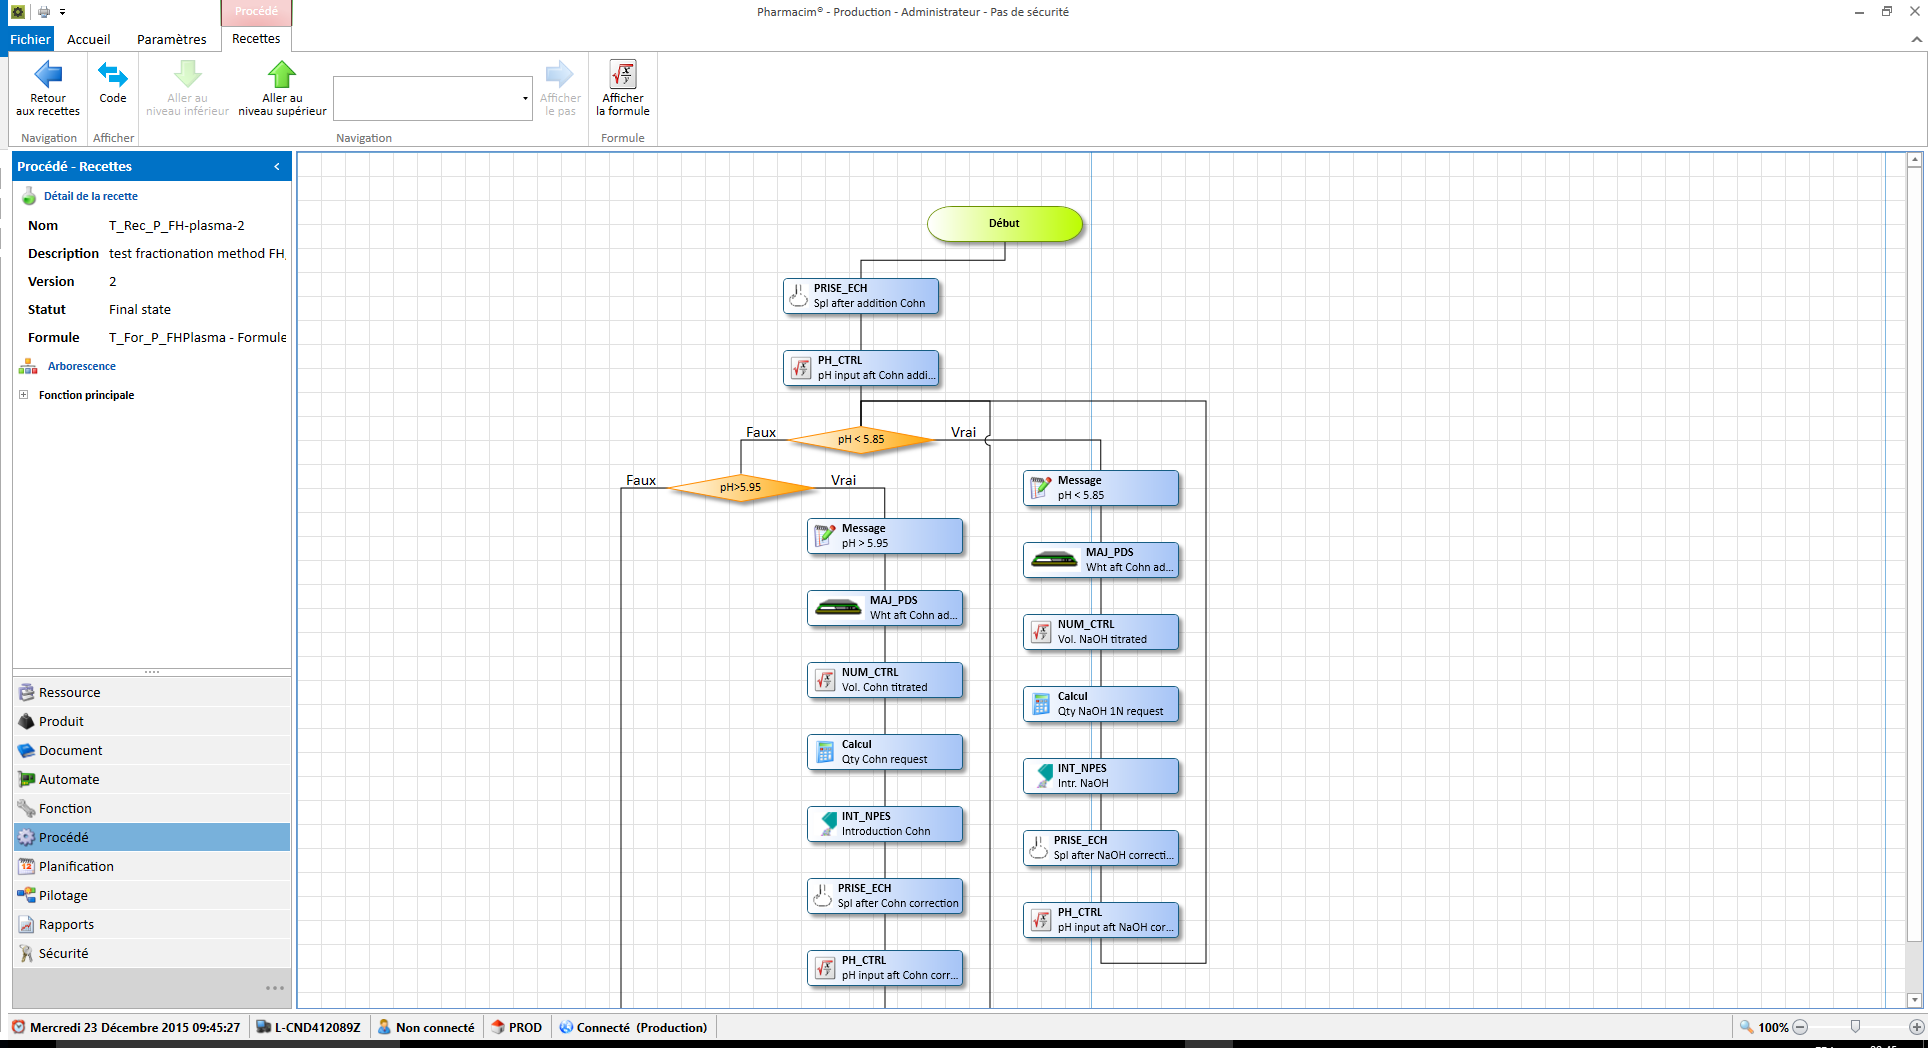Click the Procédé contextual tab header
Viewport: 1928px width, 1048px height.
[x=256, y=12]
